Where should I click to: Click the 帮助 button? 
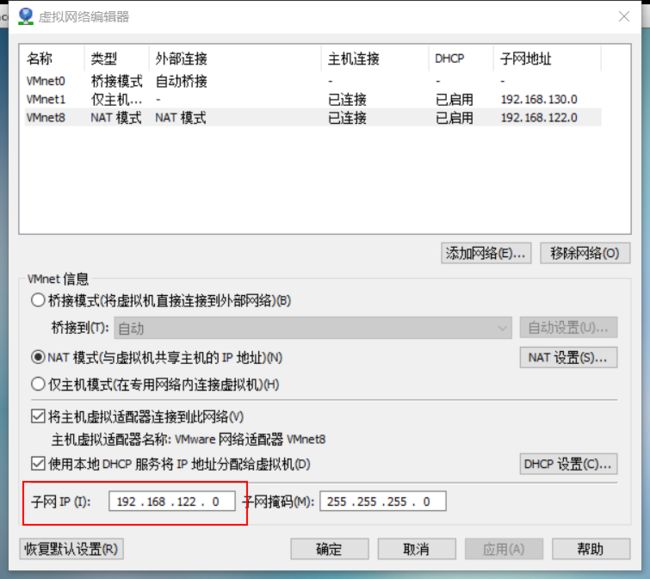[591, 549]
